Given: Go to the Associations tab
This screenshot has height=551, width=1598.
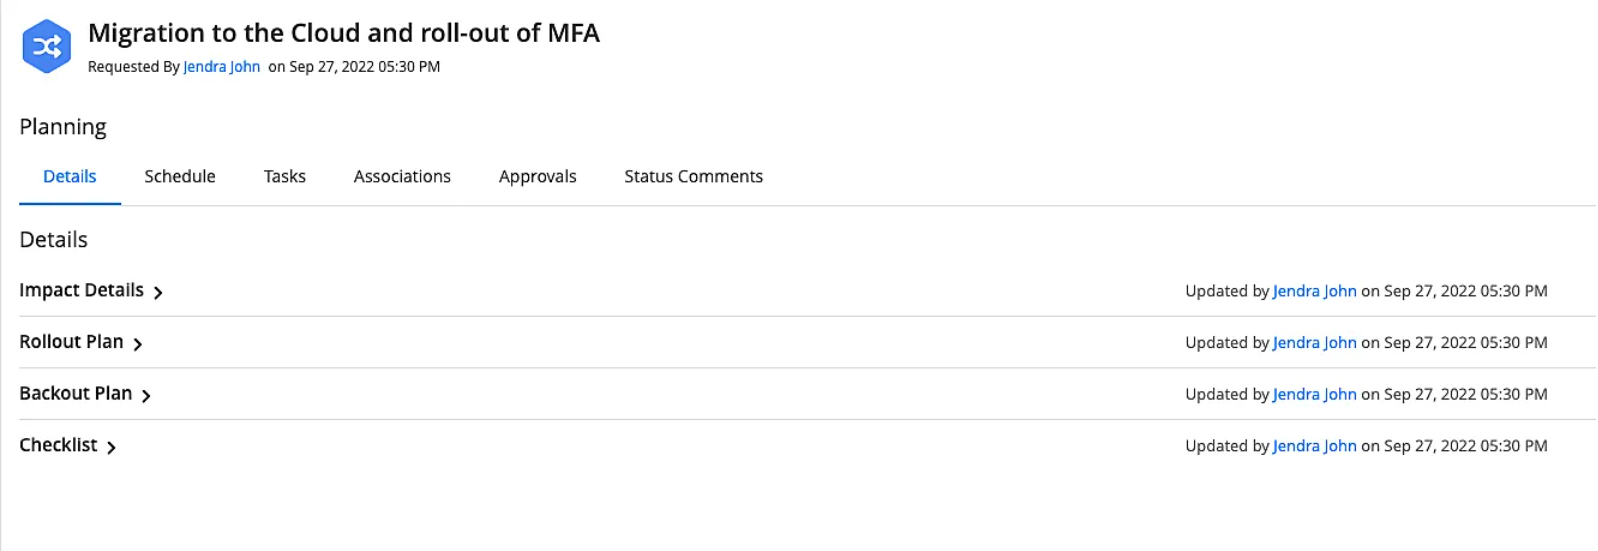Looking at the screenshot, I should click(x=402, y=177).
